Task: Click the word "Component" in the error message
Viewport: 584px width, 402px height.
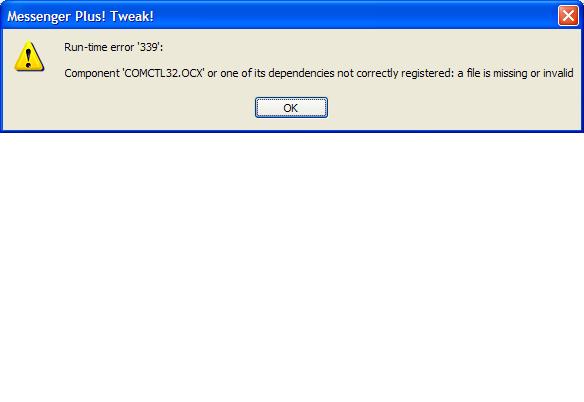Action: point(92,73)
